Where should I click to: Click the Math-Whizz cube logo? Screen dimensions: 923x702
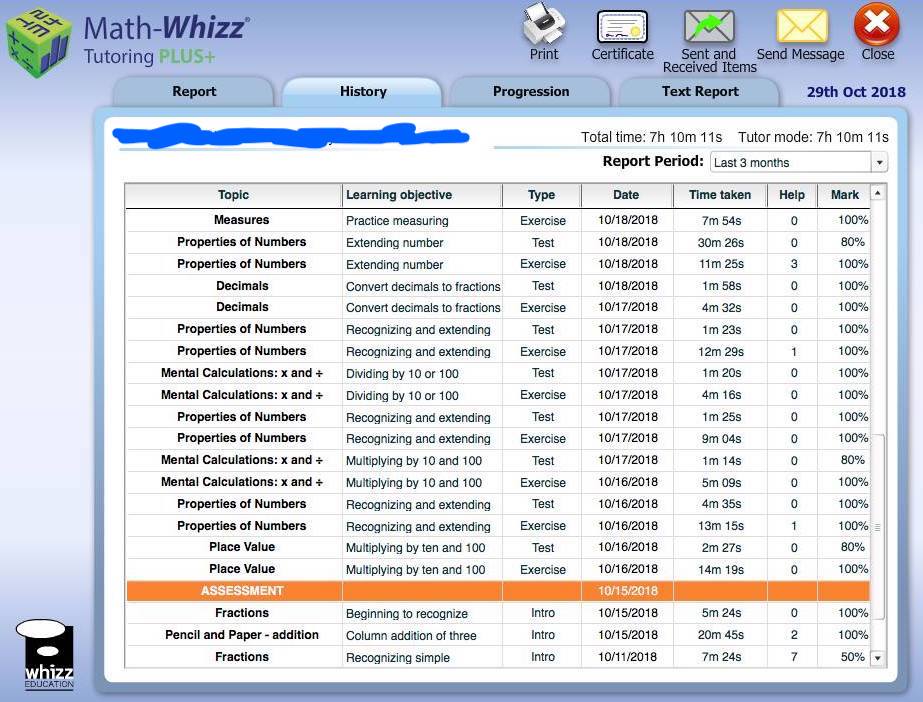pos(38,39)
